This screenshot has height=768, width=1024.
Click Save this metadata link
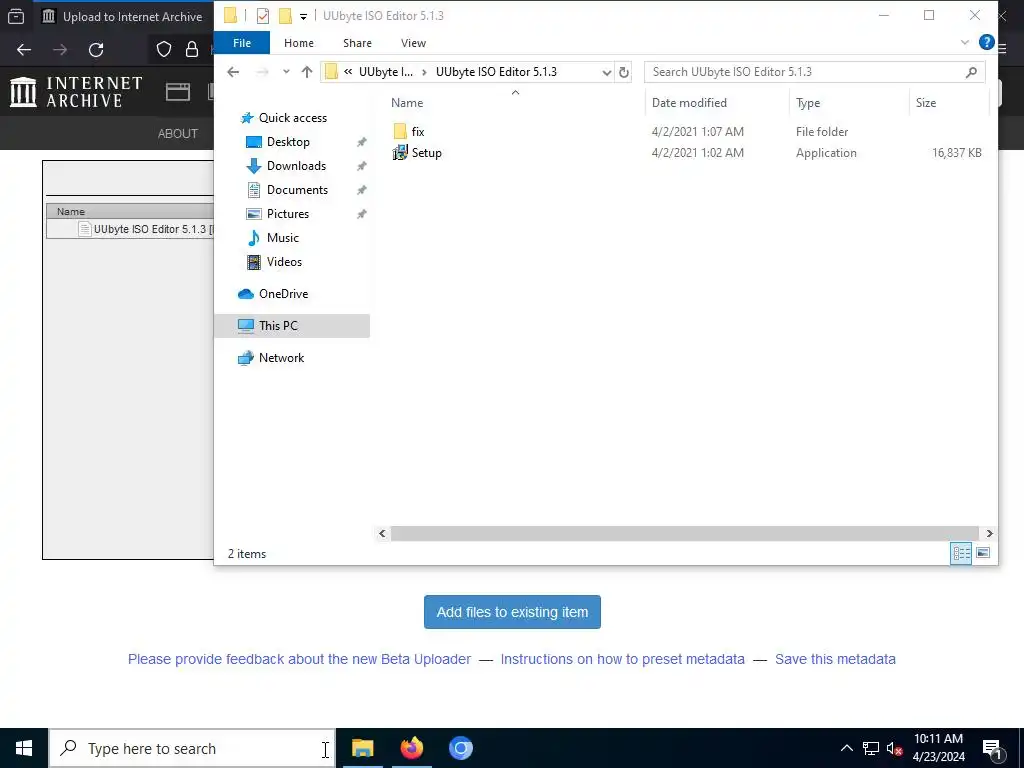[x=835, y=659]
